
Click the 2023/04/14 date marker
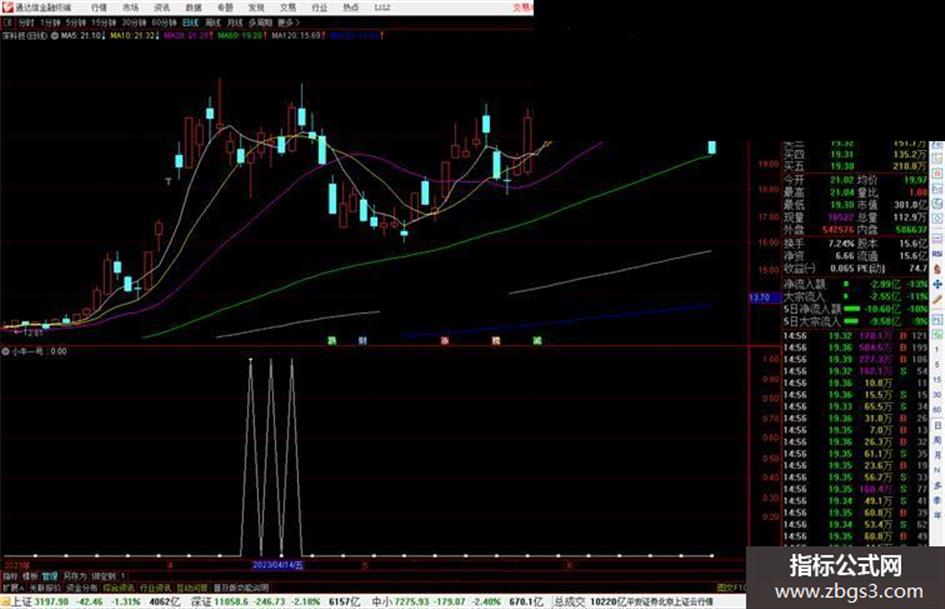(x=278, y=565)
